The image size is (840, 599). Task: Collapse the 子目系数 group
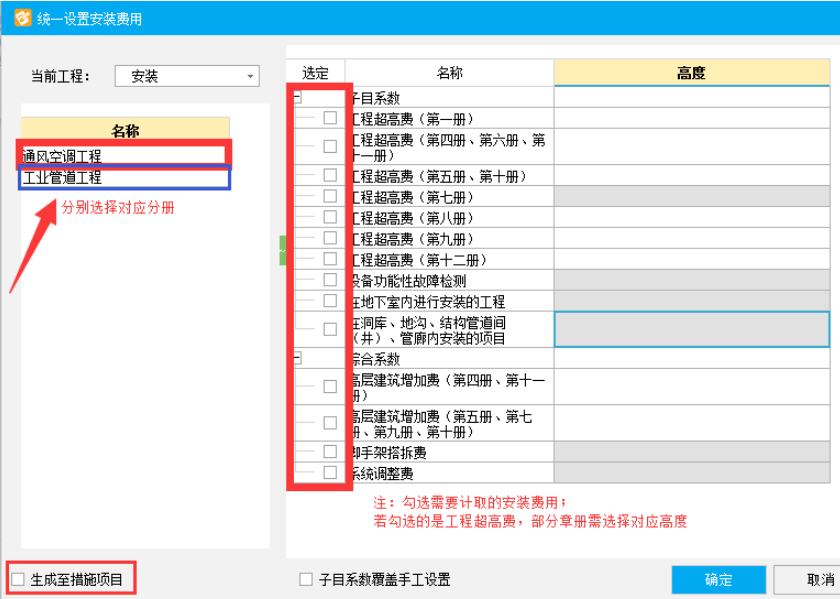[x=297, y=97]
